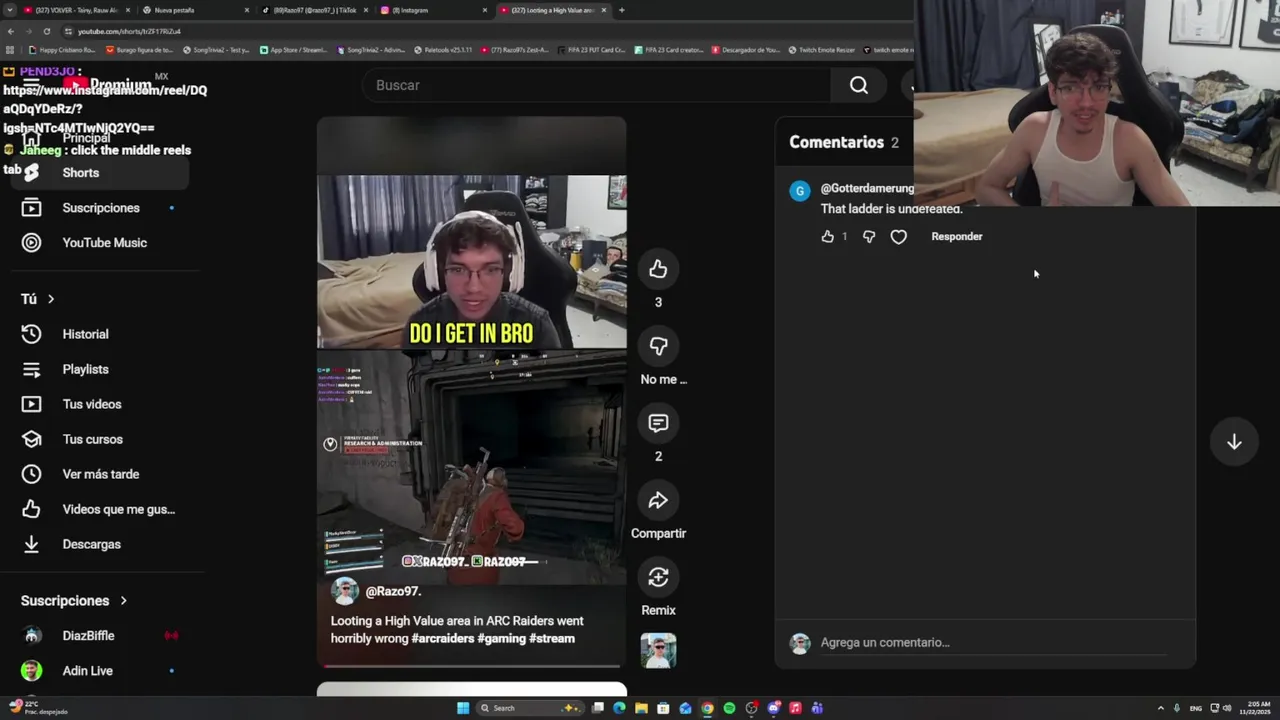Expand the Suscripciones section header

(74, 601)
